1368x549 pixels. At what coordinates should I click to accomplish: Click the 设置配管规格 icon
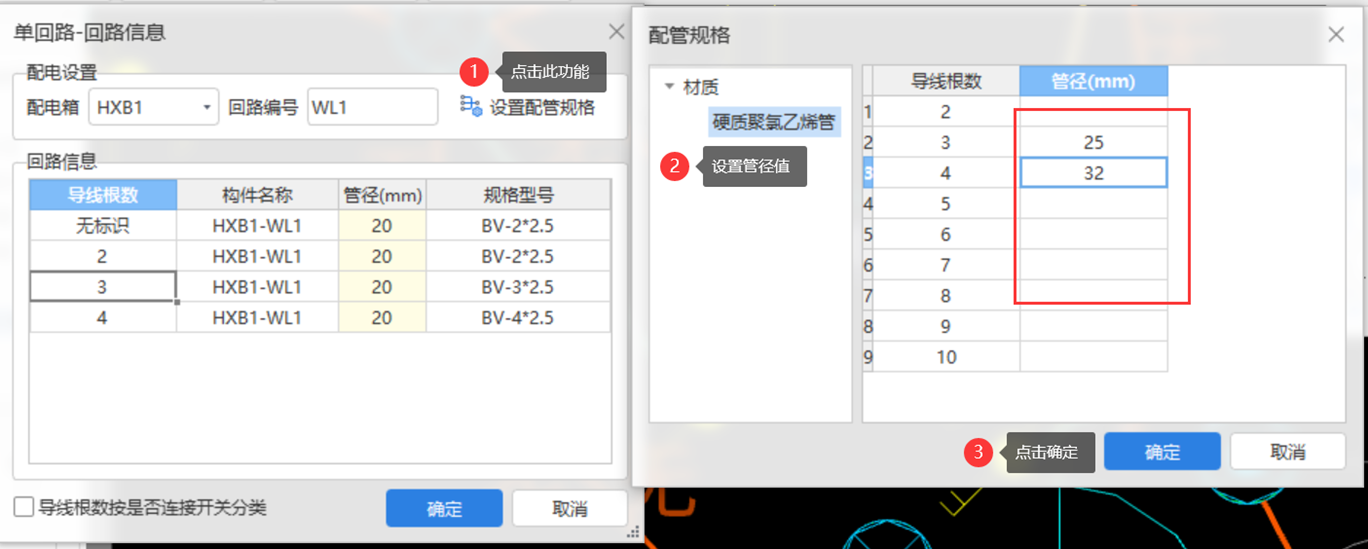[471, 106]
